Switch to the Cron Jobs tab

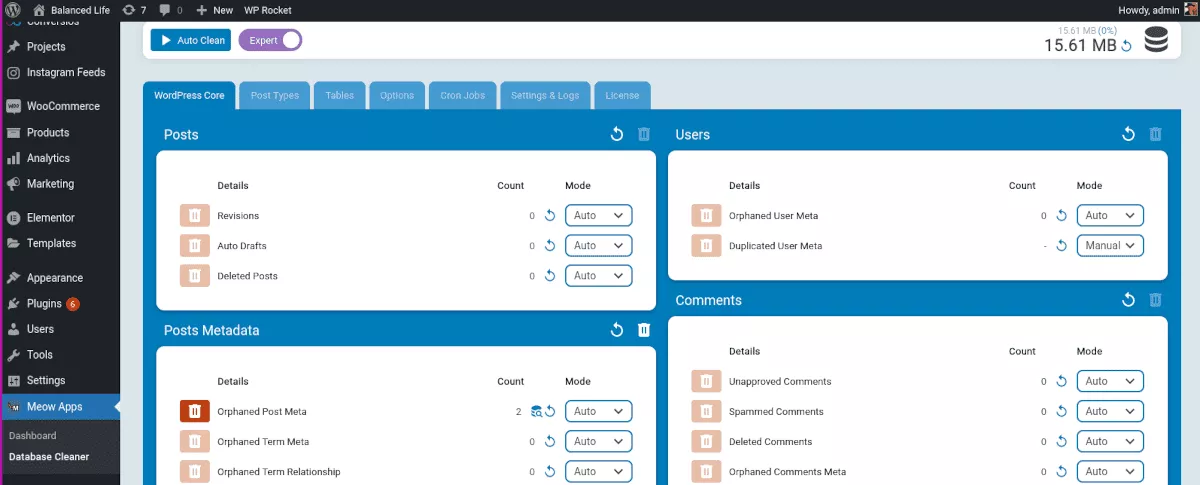tap(463, 95)
